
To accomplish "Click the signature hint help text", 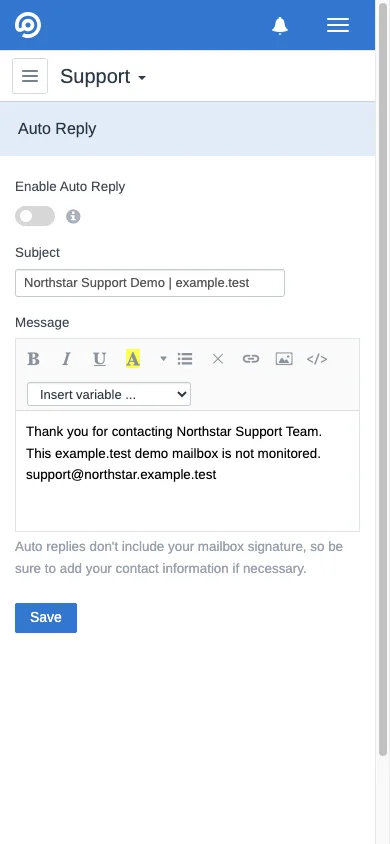I will click(179, 558).
